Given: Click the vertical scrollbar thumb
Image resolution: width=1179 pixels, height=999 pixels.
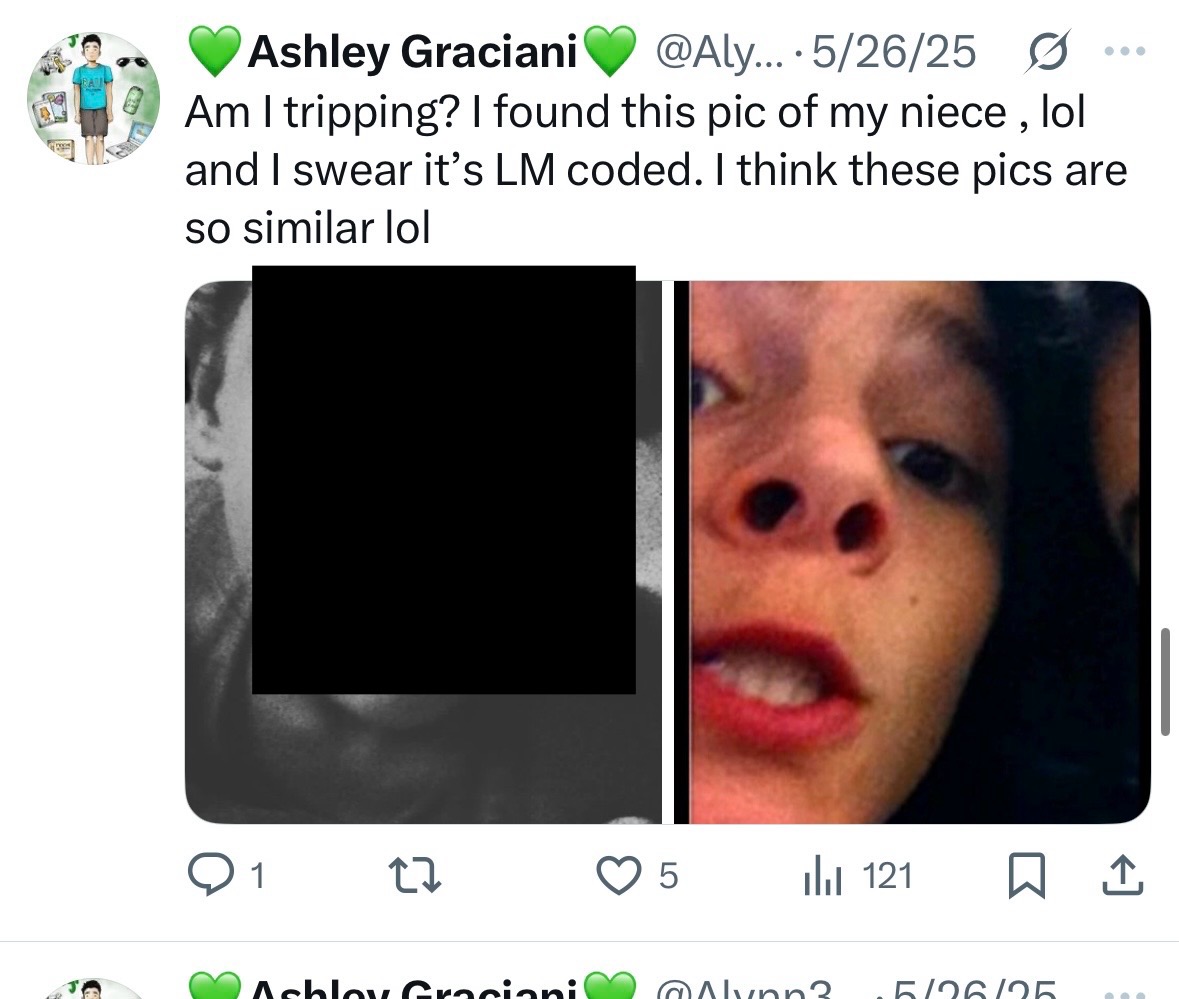Looking at the screenshot, I should pyautogui.click(x=1165, y=681).
